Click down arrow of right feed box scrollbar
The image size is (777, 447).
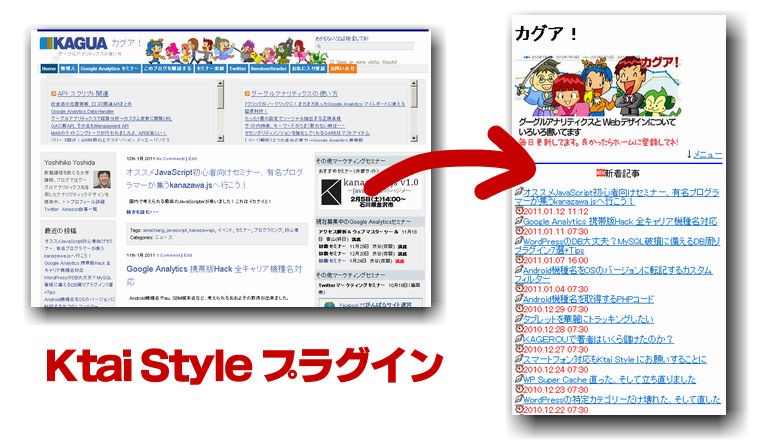(414, 139)
